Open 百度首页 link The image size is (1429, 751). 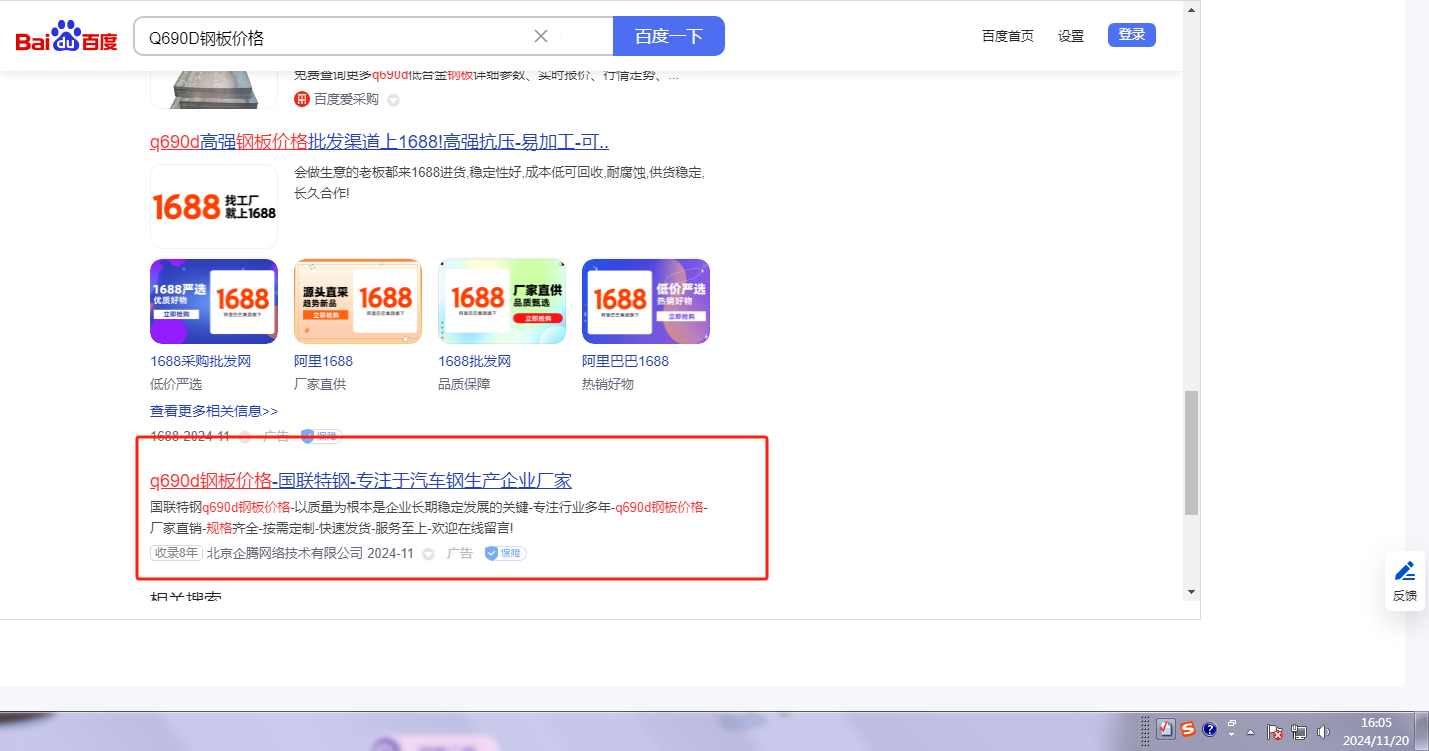[x=1008, y=36]
